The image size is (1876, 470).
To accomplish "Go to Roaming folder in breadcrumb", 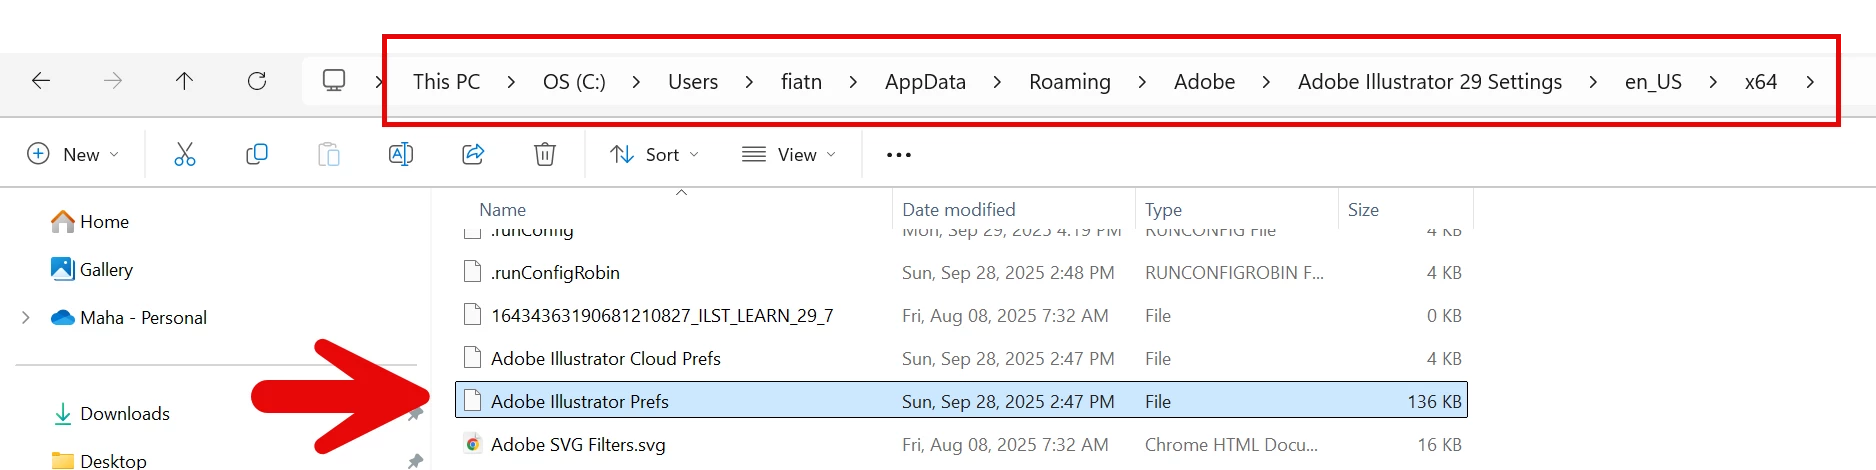I will click(x=1070, y=82).
